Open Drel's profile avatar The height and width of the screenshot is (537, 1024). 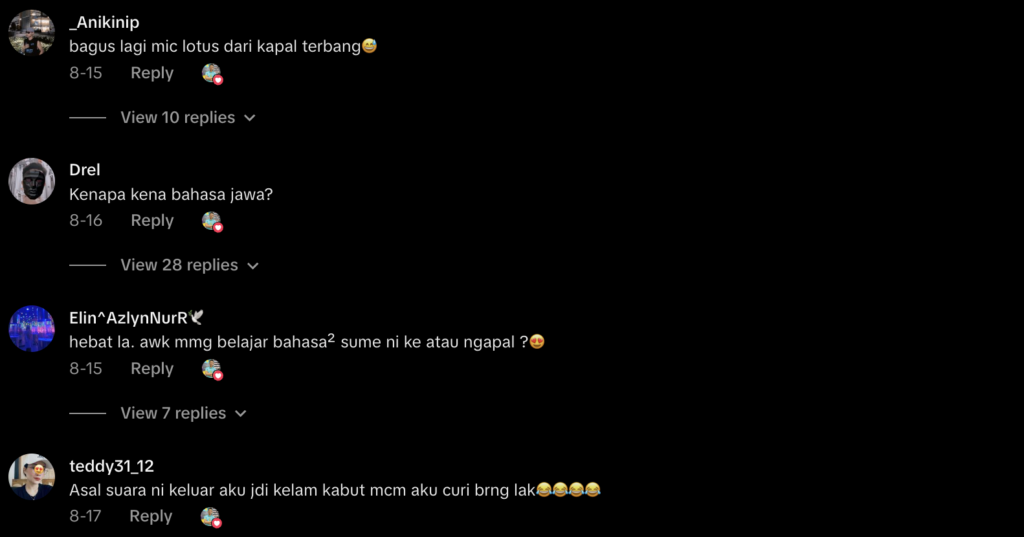coord(31,181)
